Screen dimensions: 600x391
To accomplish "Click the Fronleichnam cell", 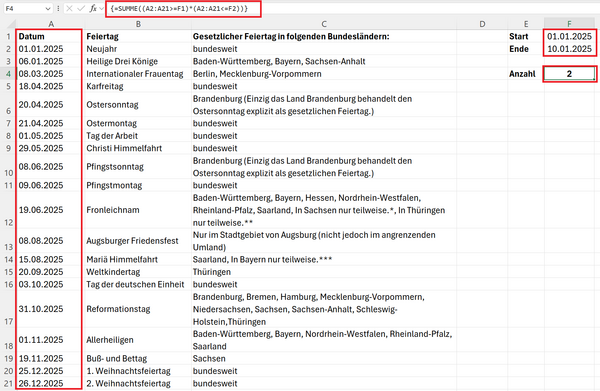I will click(138, 210).
